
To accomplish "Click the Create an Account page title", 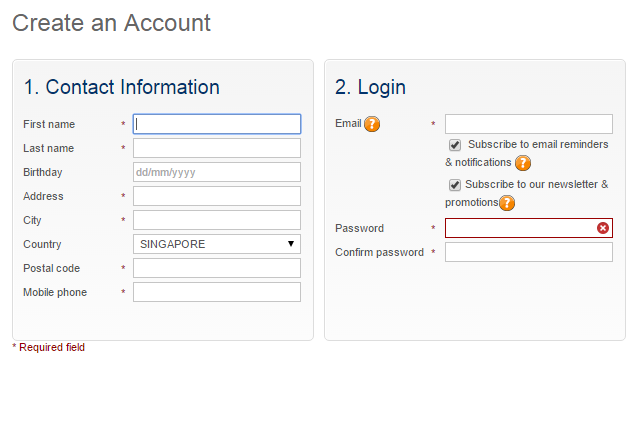I will 112,23.
